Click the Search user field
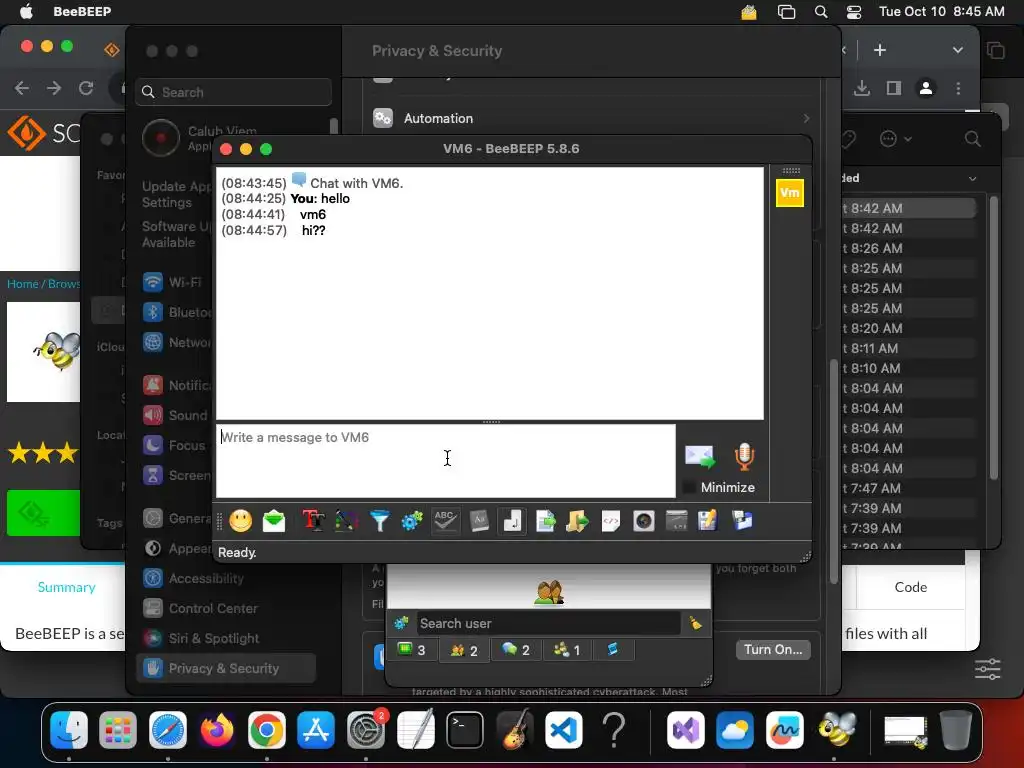 point(547,624)
